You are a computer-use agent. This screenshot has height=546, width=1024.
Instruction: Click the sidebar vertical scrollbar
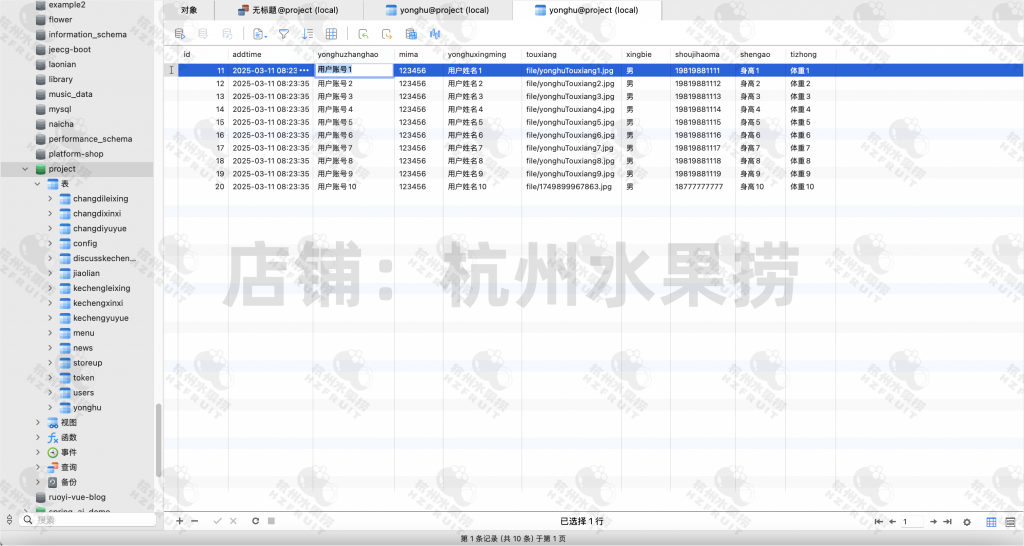click(x=157, y=441)
